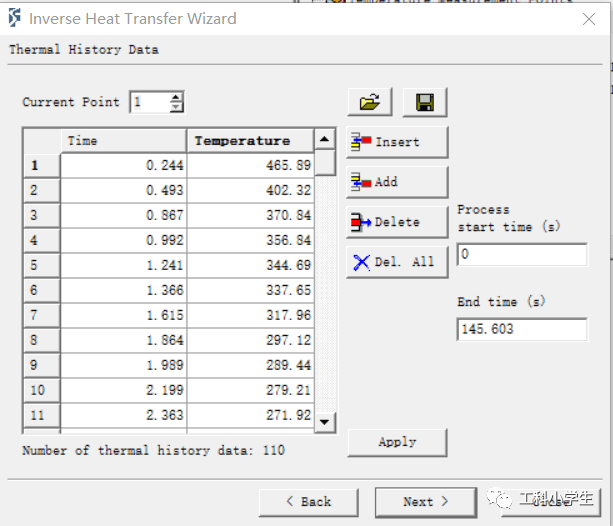Select row header 2
Screen dimensions: 613x526
42,191
